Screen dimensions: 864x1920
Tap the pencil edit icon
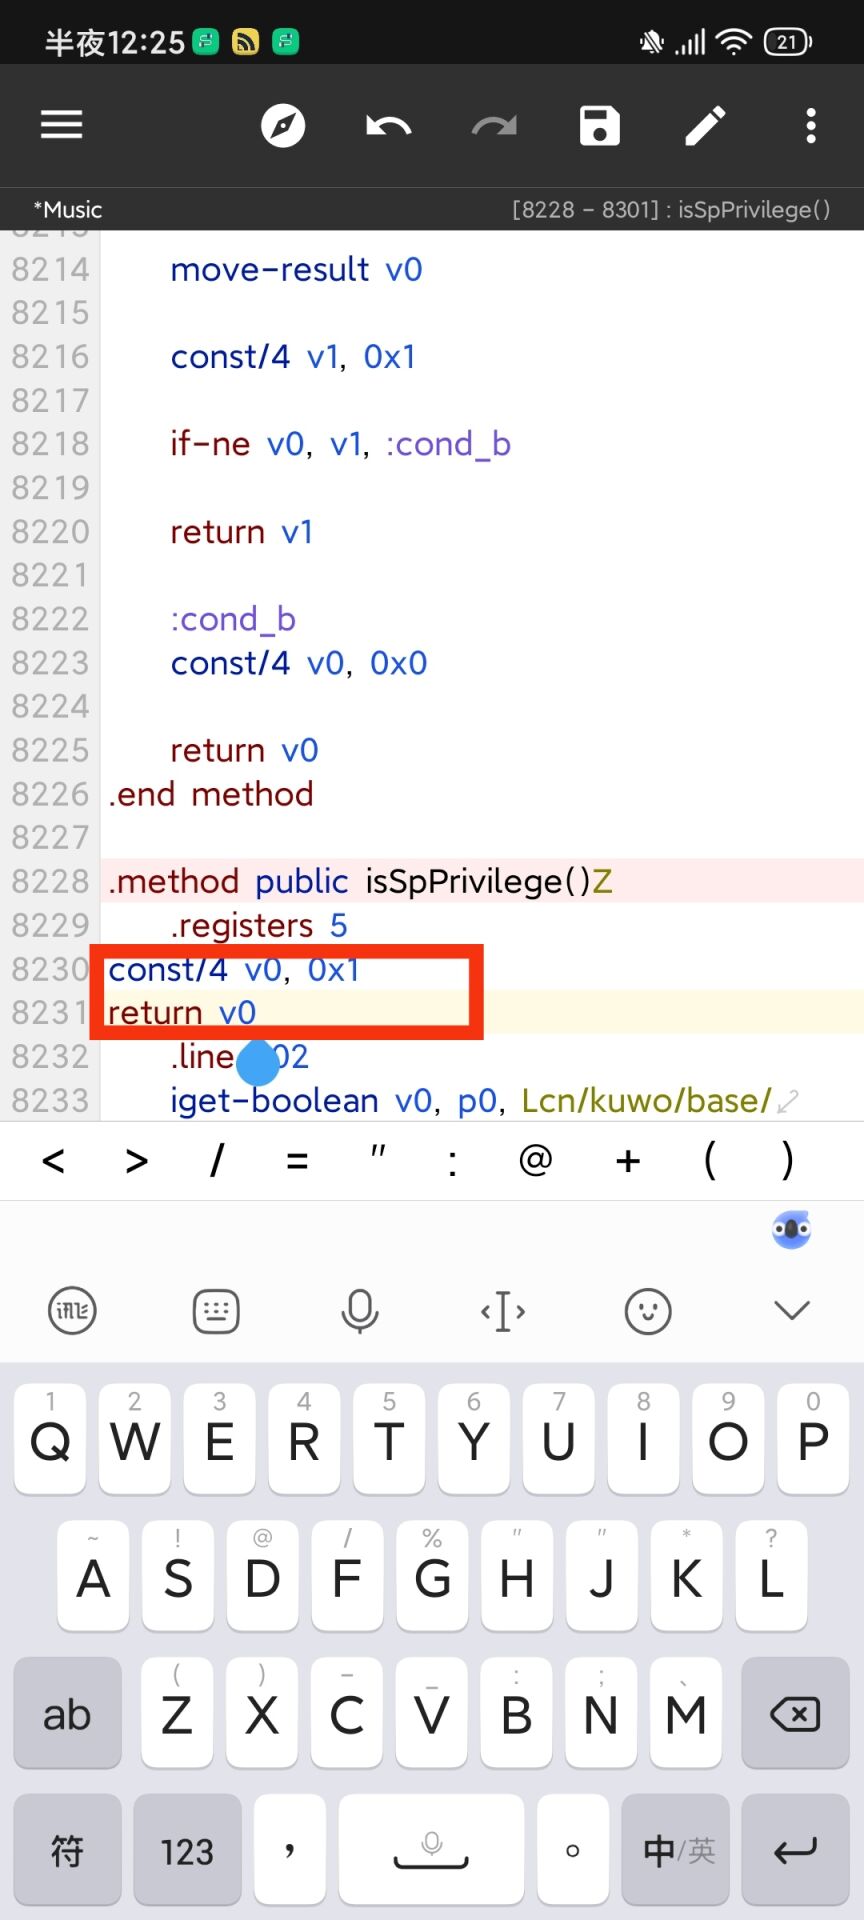pos(705,126)
